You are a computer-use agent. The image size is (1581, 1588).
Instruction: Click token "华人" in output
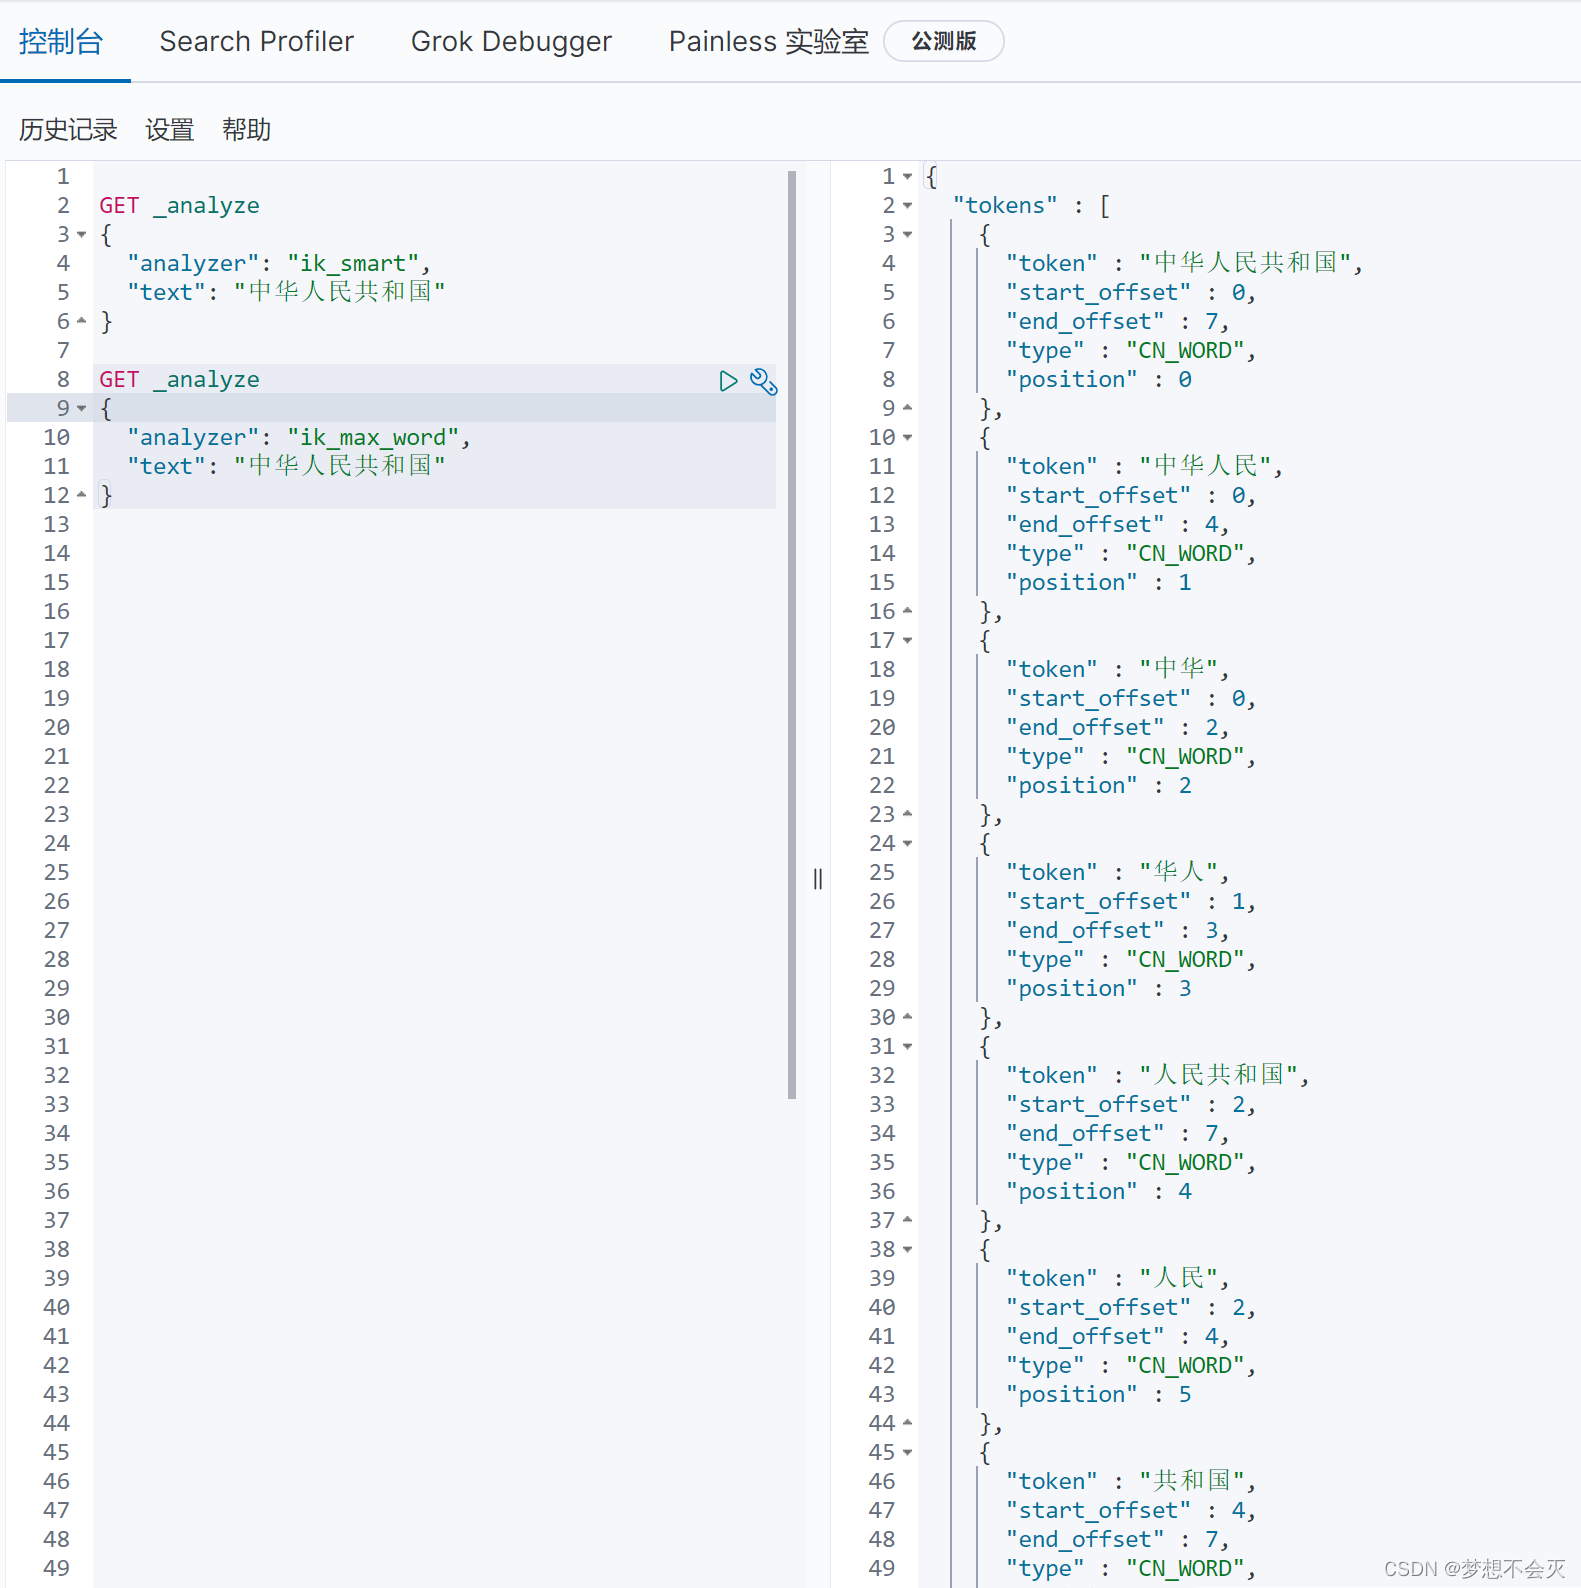click(1179, 873)
